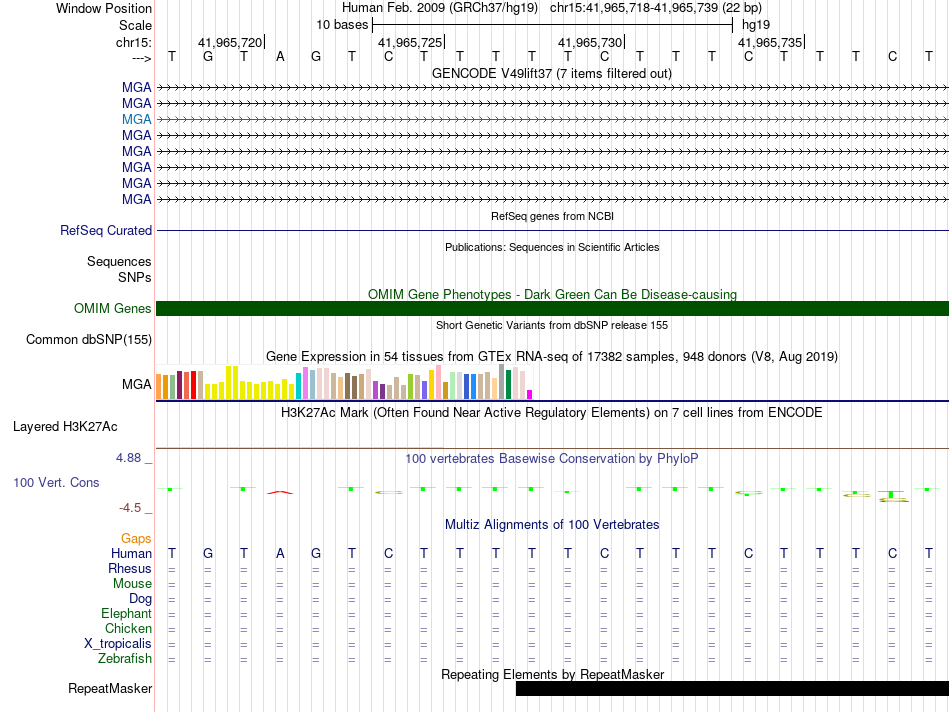Select the Human alignment row label
This screenshot has height=712, width=950.
(131, 553)
